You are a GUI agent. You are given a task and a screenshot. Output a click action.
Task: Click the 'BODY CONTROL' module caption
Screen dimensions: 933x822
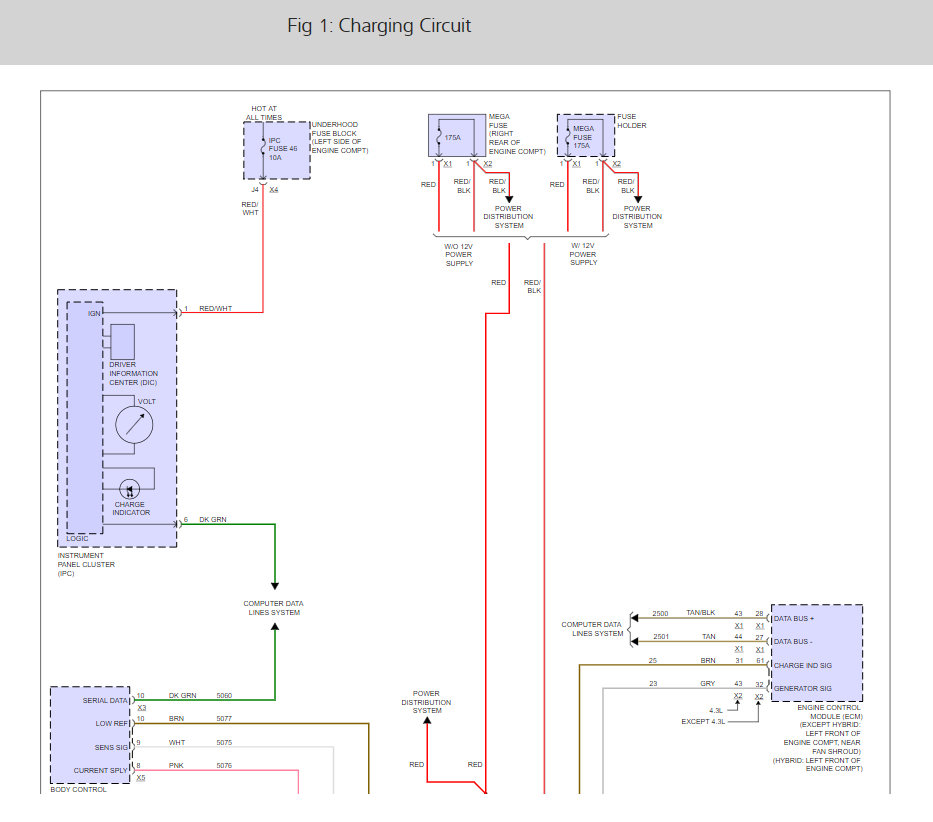[x=79, y=789]
